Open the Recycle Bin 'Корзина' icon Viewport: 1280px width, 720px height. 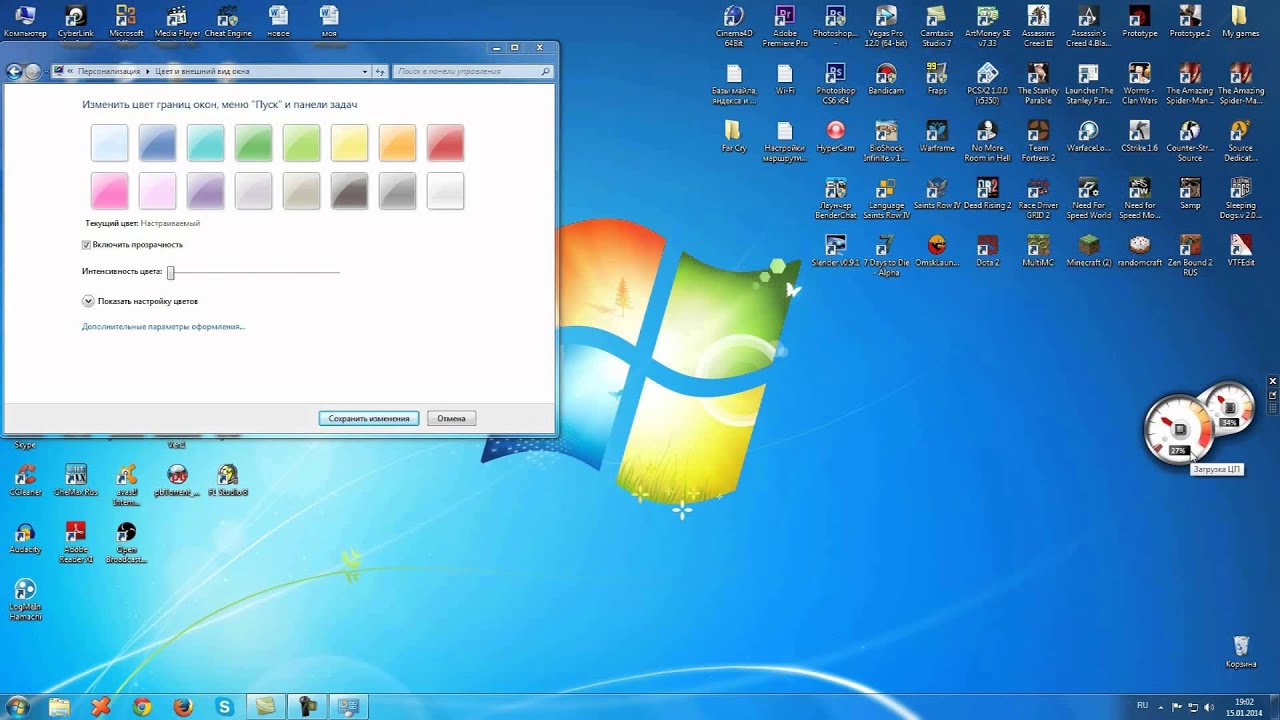(1241, 651)
